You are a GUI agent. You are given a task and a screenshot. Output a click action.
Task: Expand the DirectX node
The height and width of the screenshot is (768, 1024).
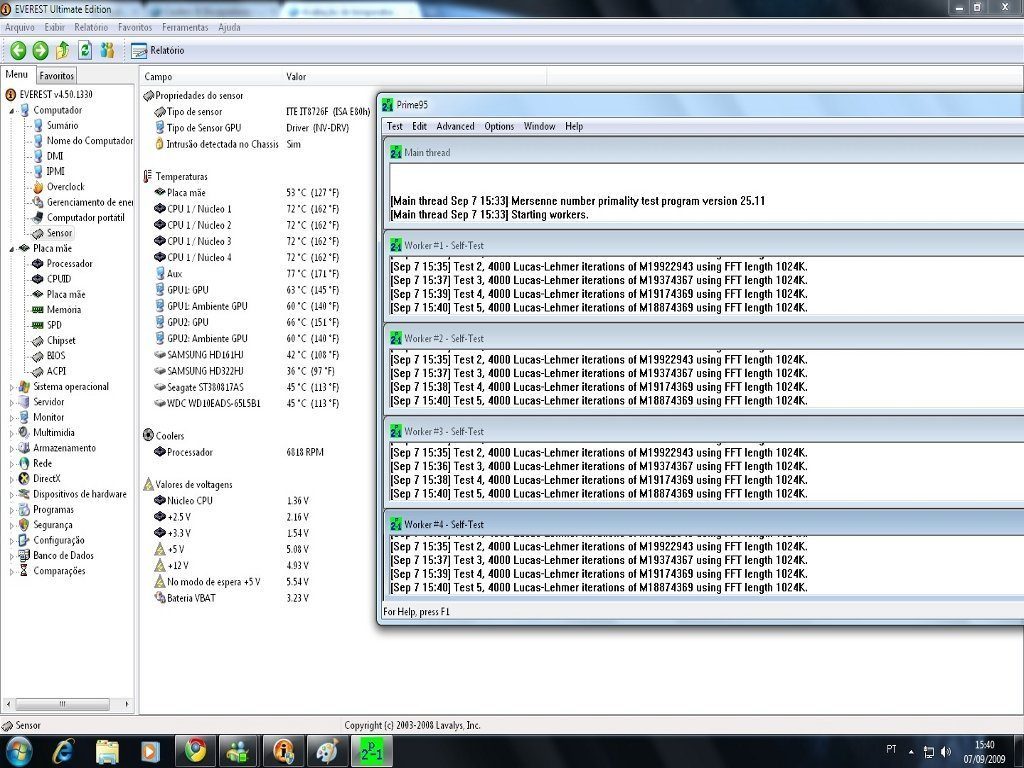coord(12,479)
